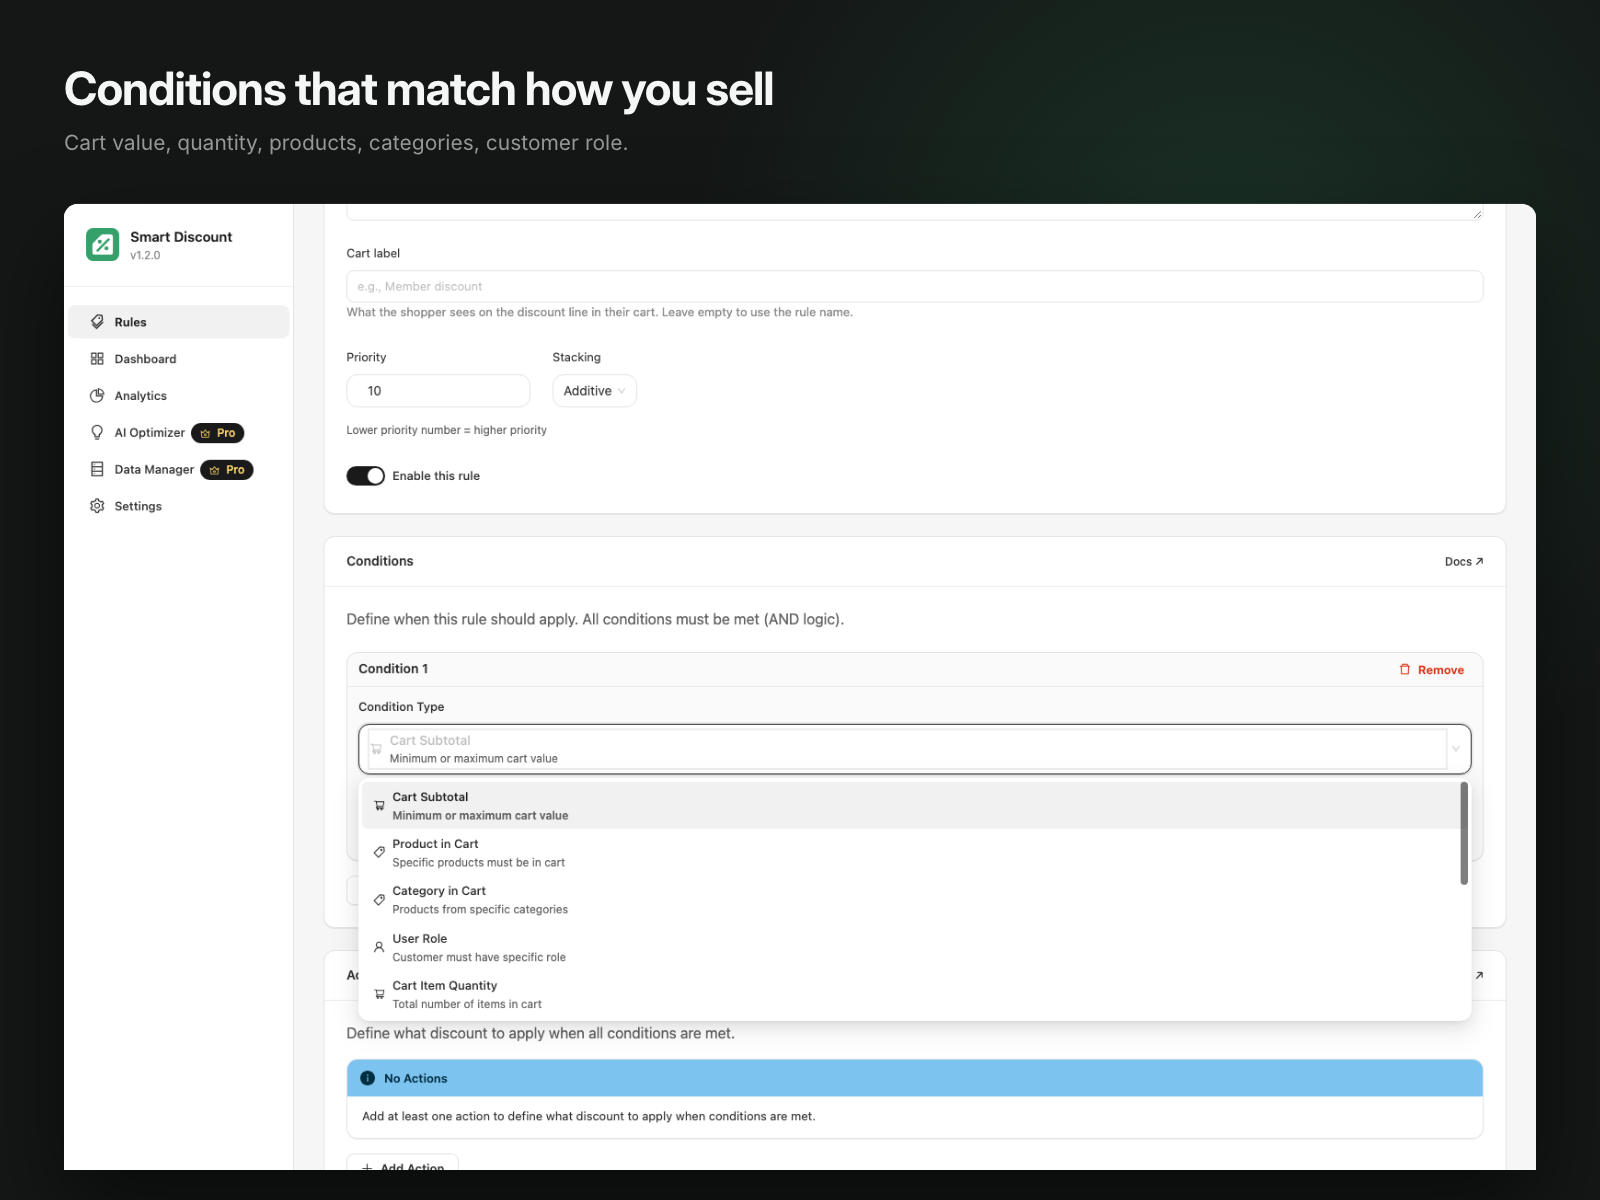Click the Data Manager database icon

click(97, 469)
